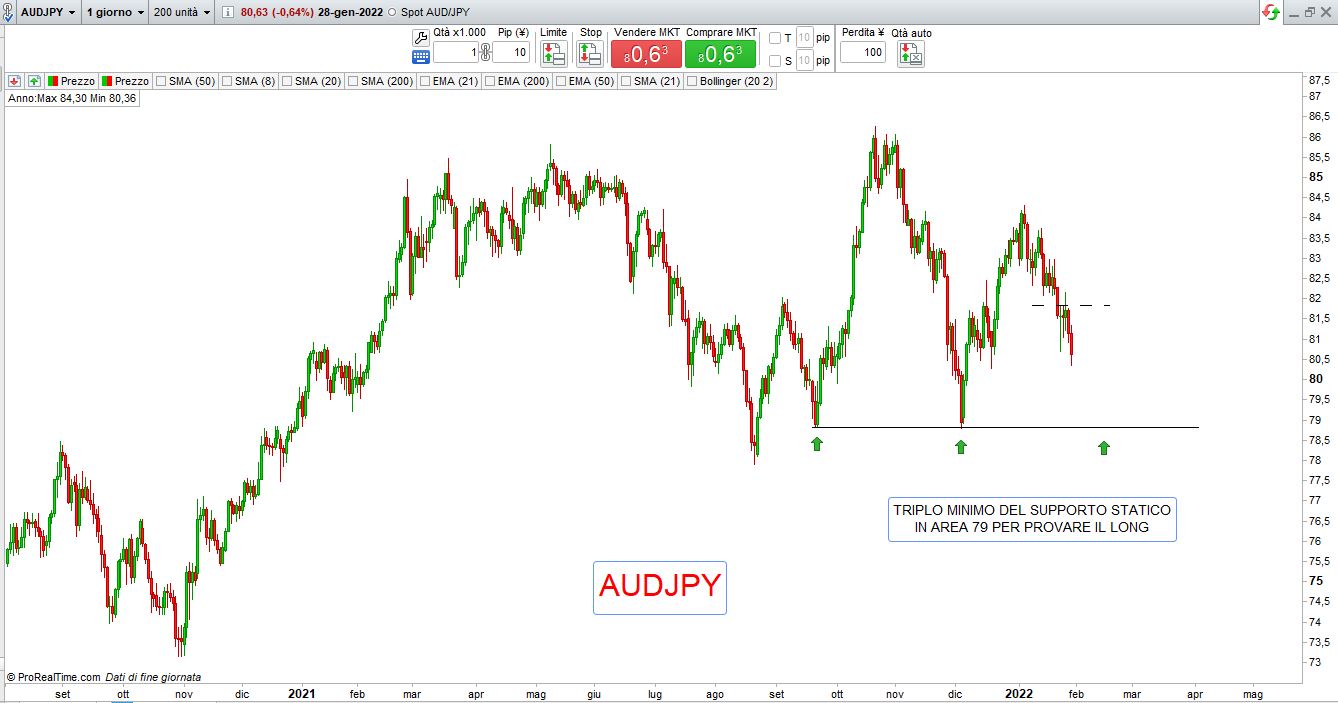Click the instrument info icon
The height and width of the screenshot is (703, 1338).
[x=227, y=12]
